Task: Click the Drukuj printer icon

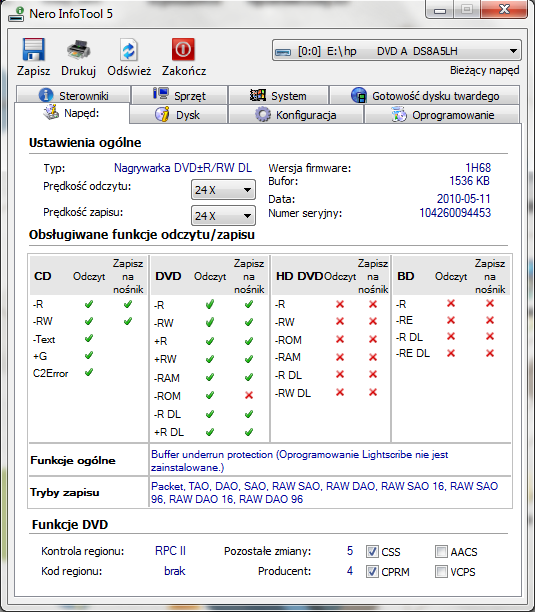Action: pyautogui.click(x=78, y=50)
